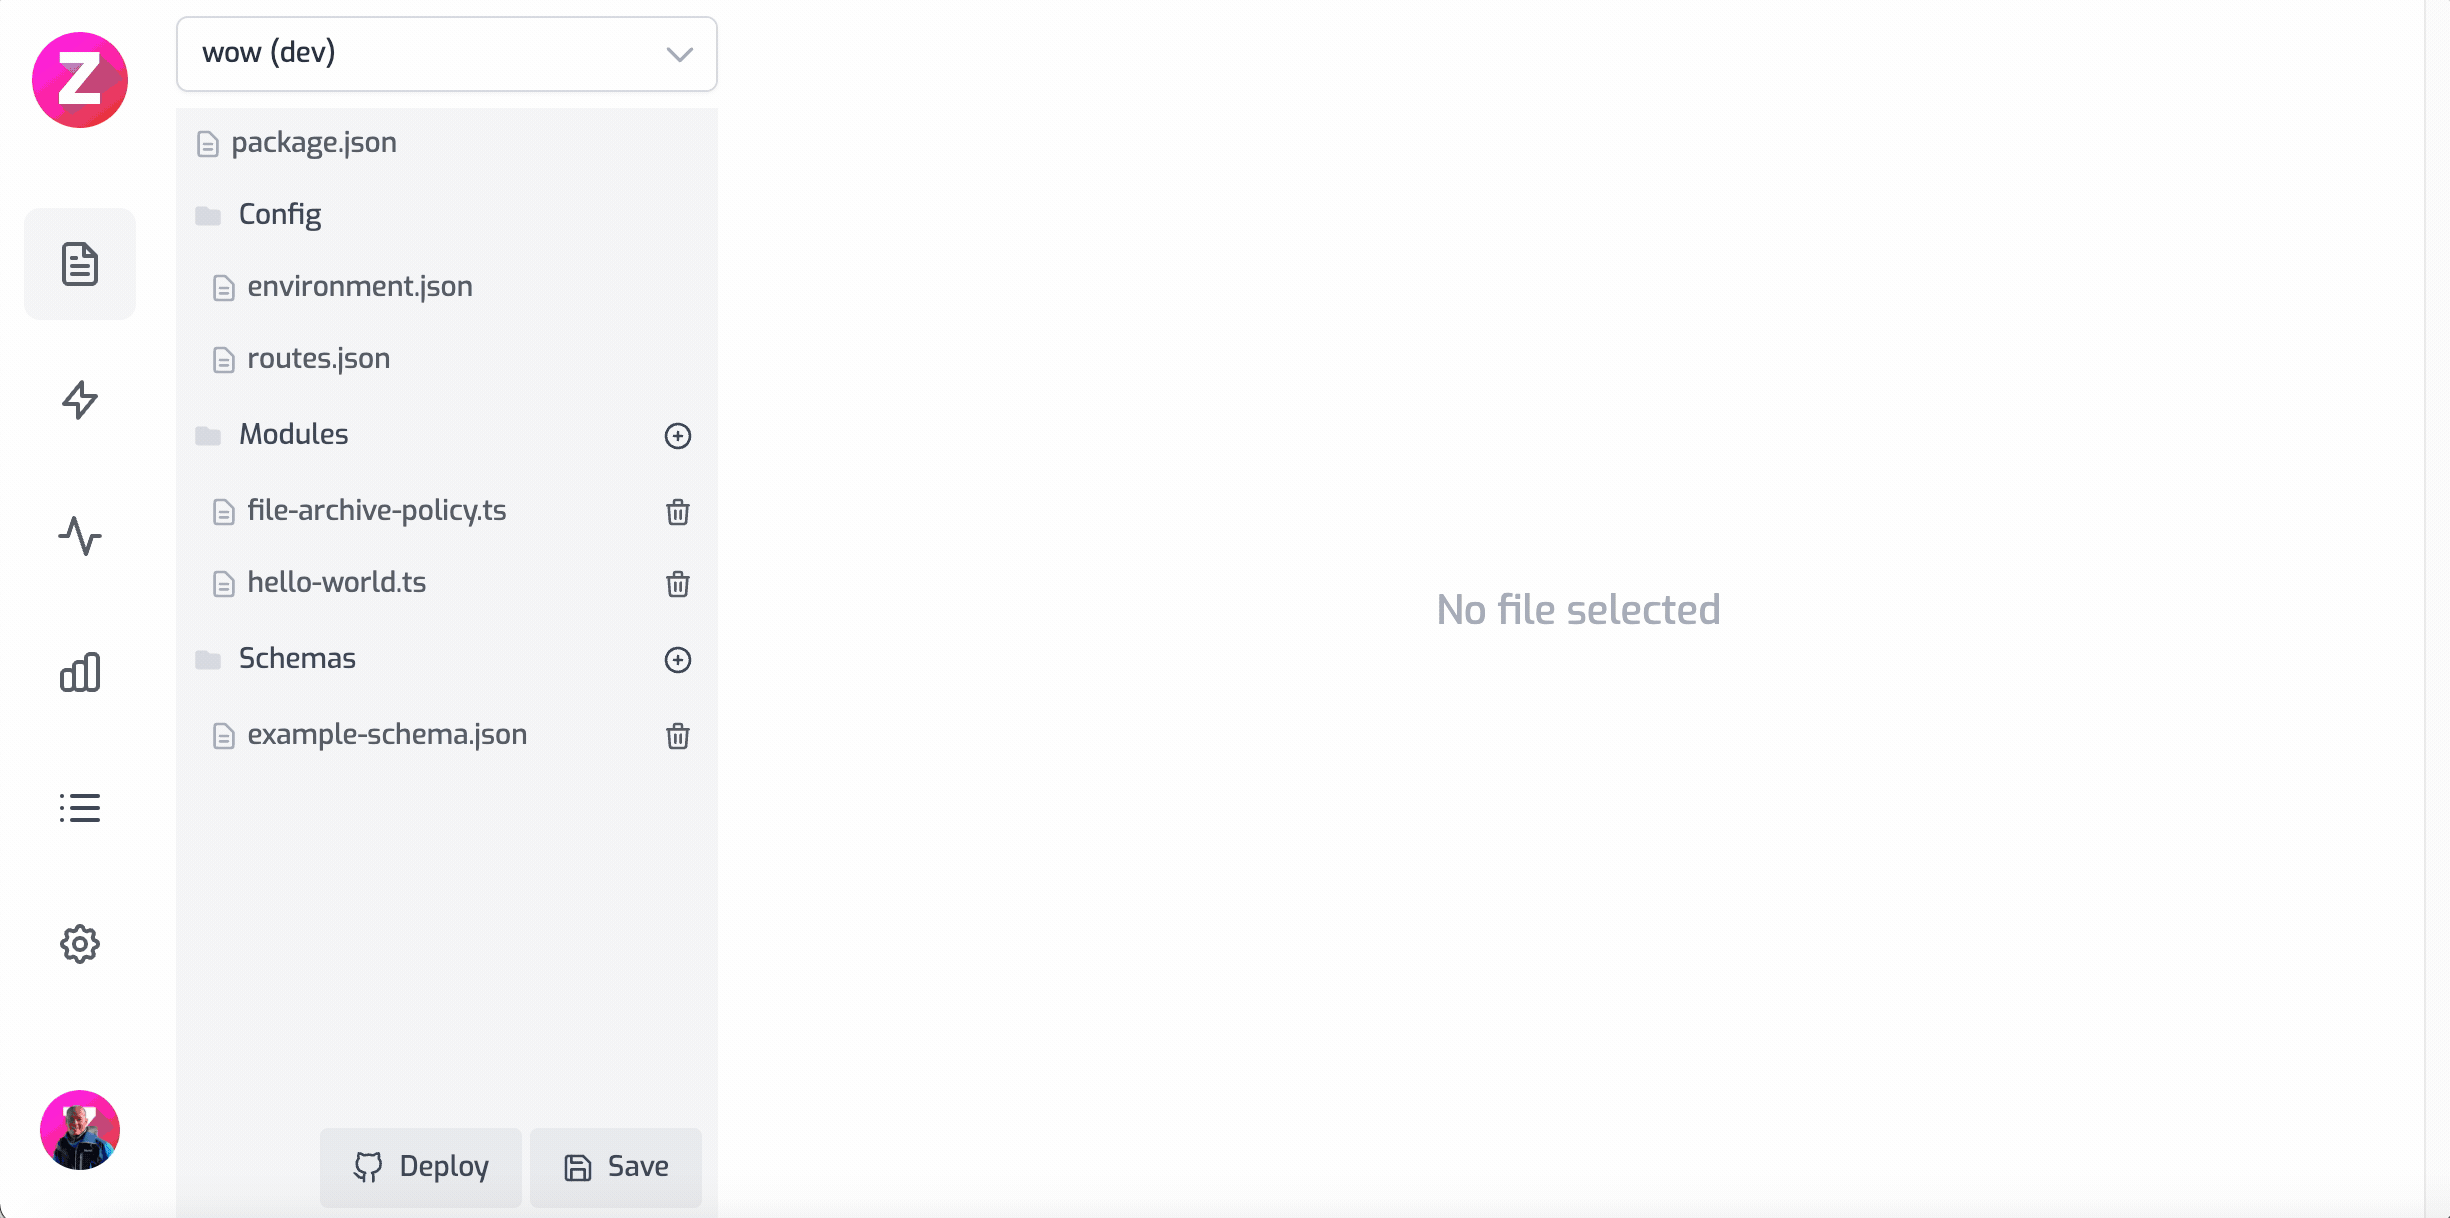The height and width of the screenshot is (1218, 2450).
Task: Open the bar chart analytics icon
Action: pos(80,672)
